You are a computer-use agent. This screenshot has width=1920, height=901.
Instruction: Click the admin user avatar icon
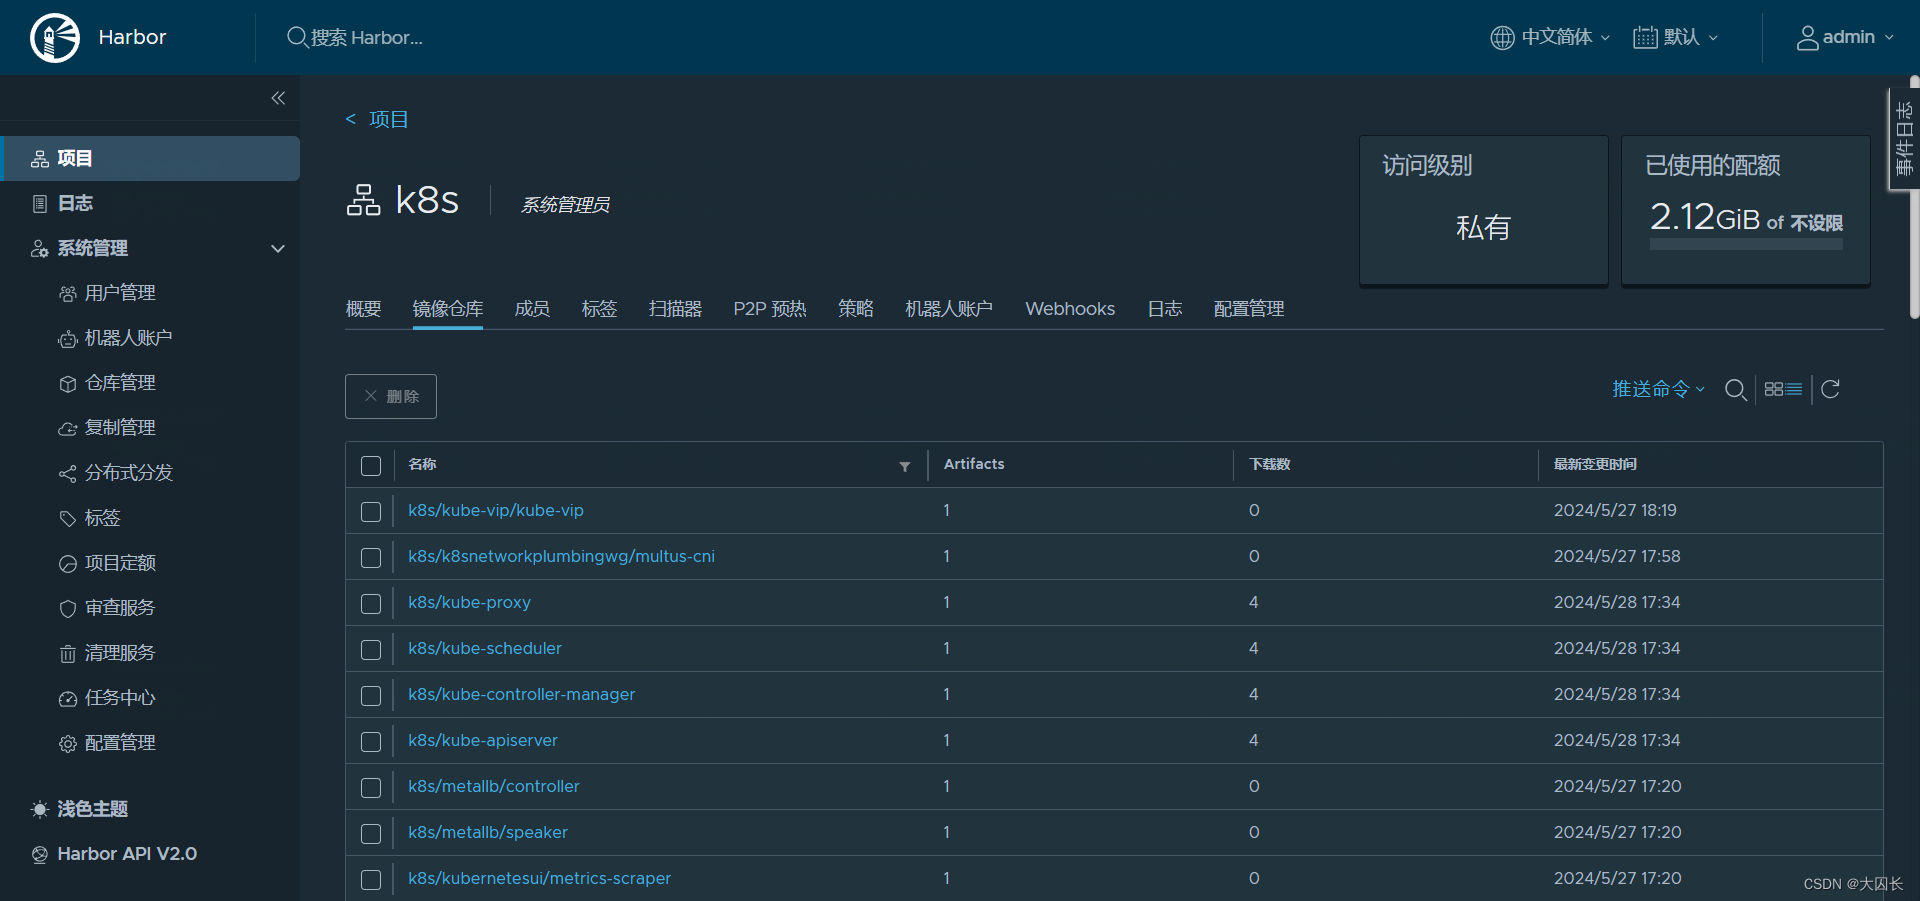click(x=1807, y=38)
